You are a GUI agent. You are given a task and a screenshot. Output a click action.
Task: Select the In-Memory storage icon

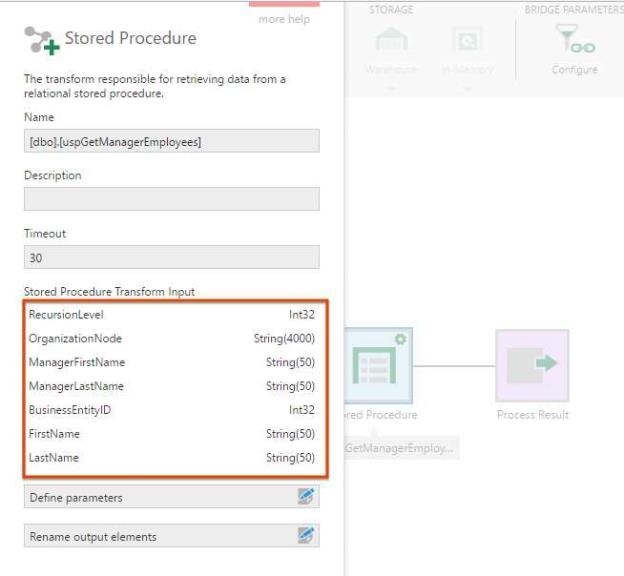coord(467,43)
